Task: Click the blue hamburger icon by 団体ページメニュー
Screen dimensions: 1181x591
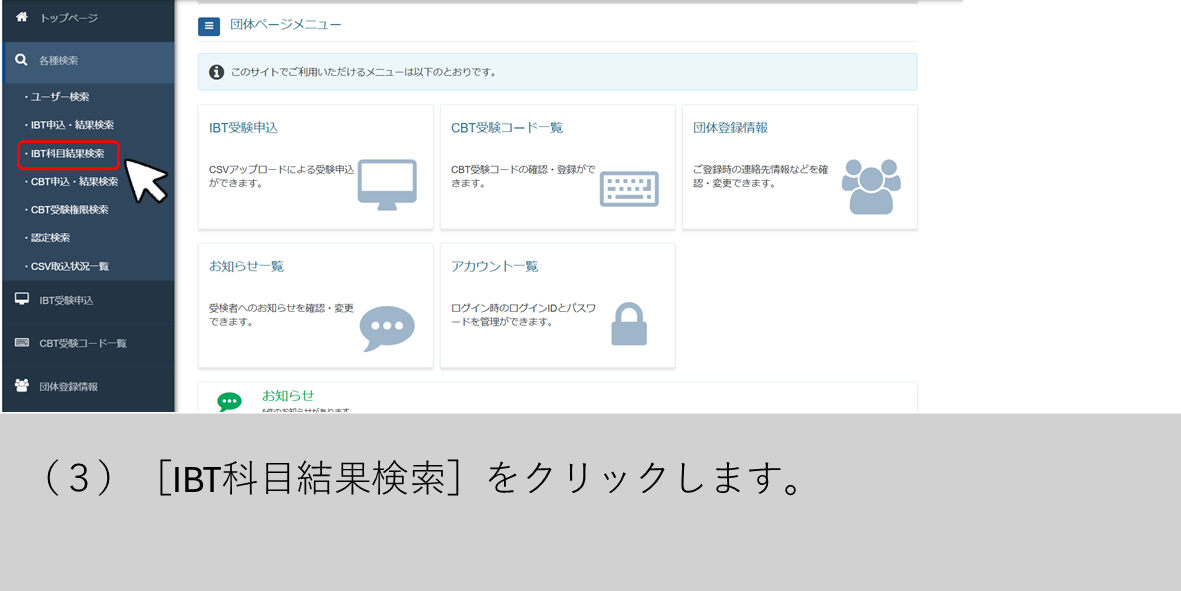Action: click(209, 26)
